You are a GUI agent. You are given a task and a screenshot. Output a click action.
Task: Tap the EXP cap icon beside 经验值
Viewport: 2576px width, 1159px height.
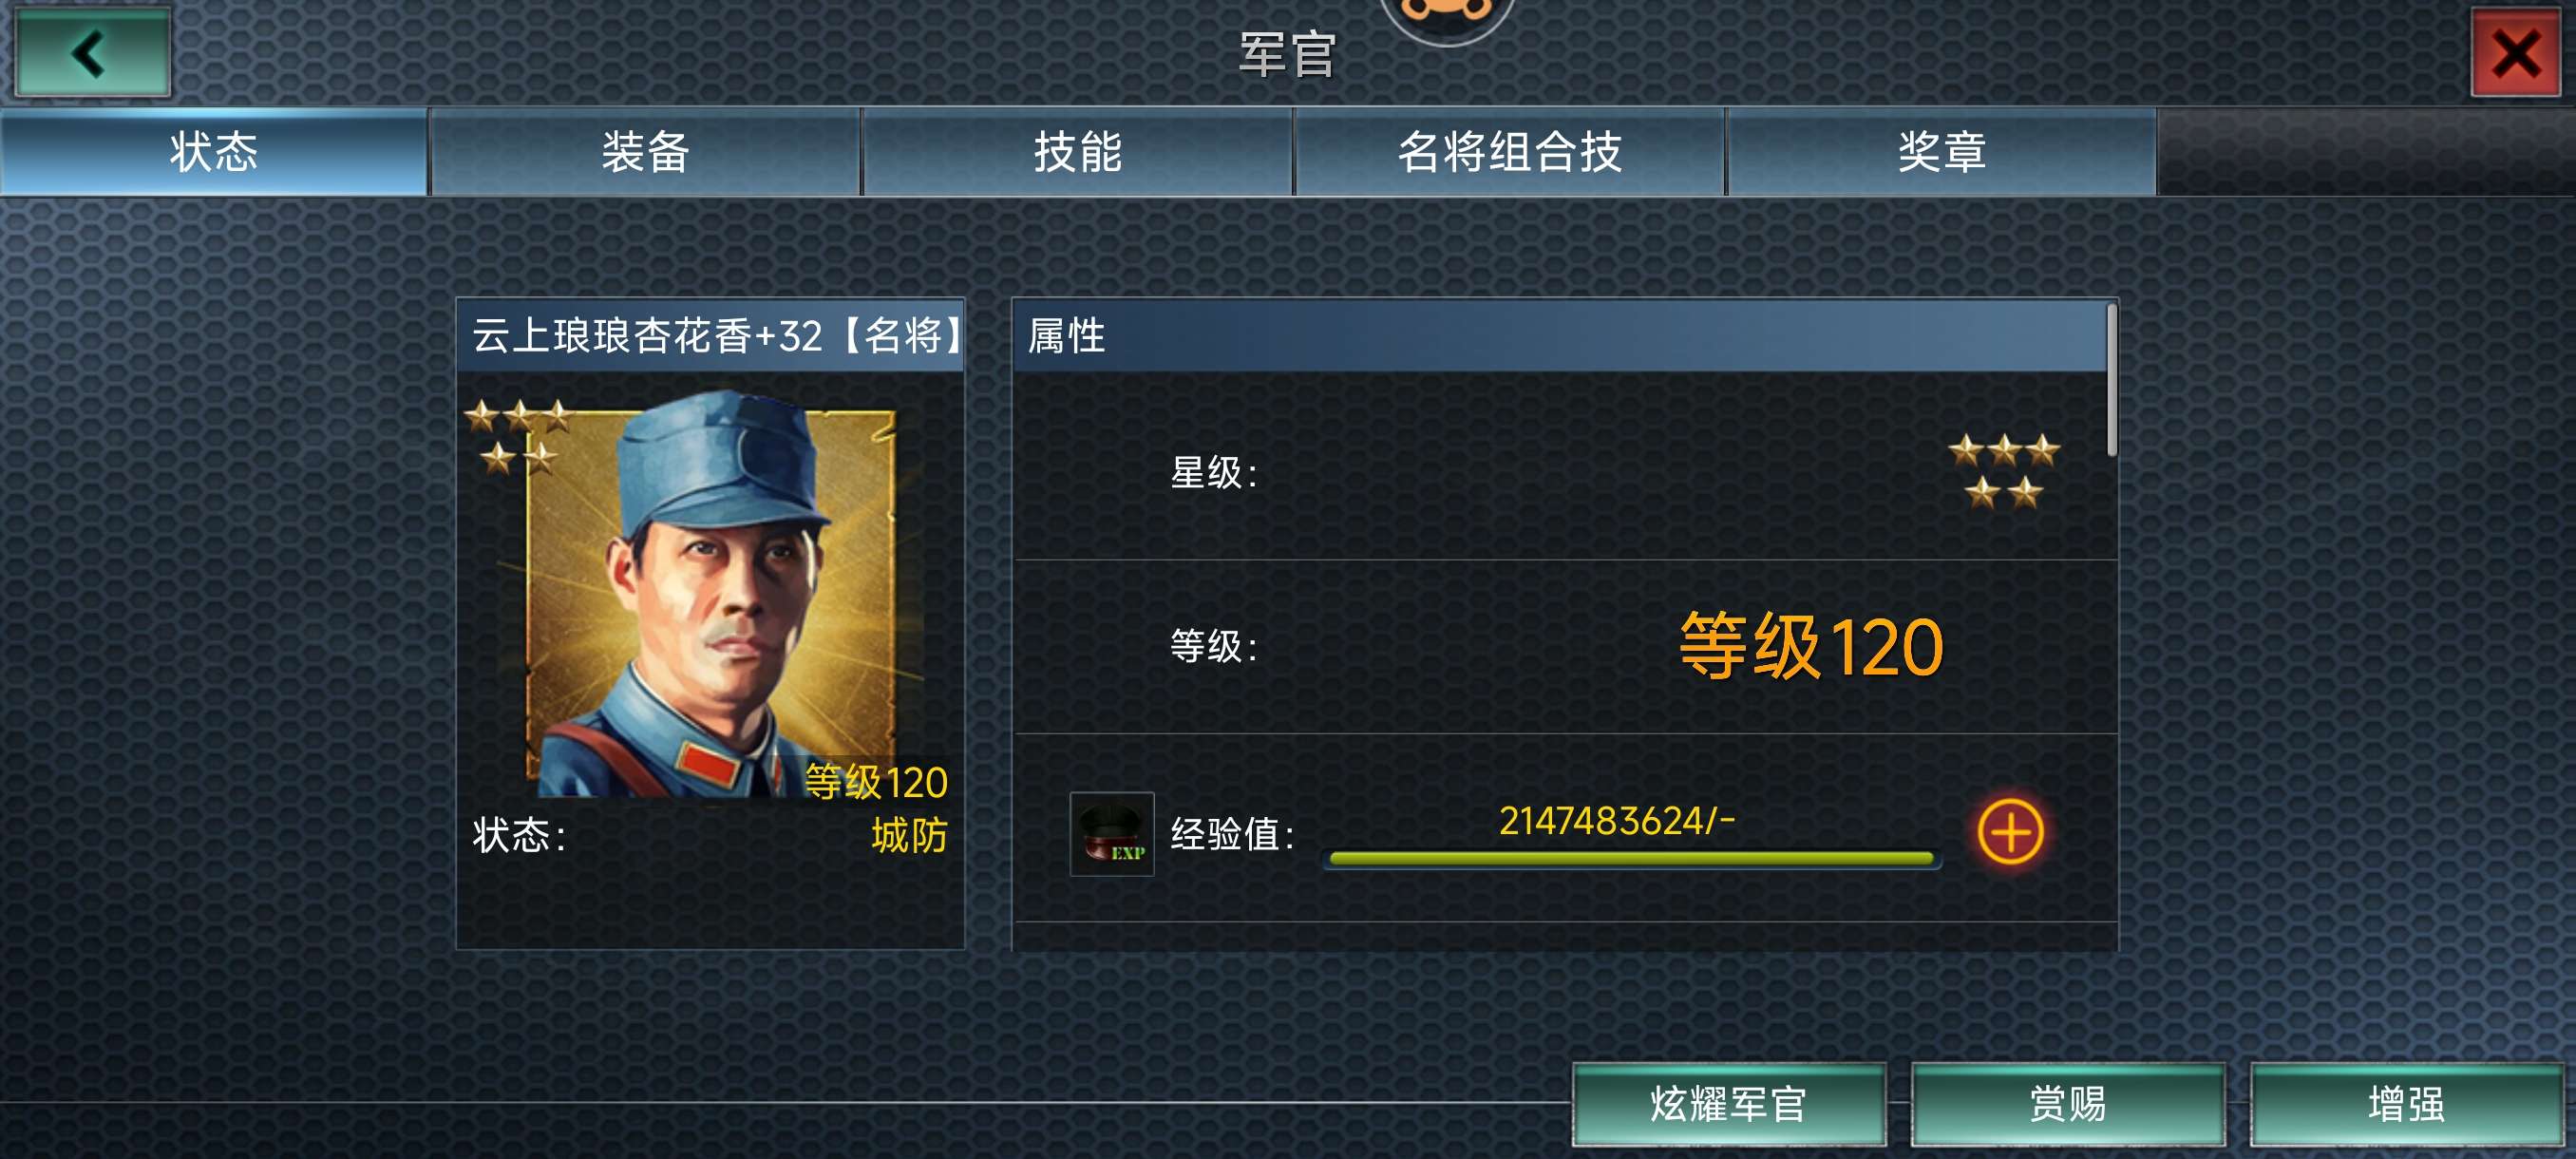click(x=1112, y=834)
